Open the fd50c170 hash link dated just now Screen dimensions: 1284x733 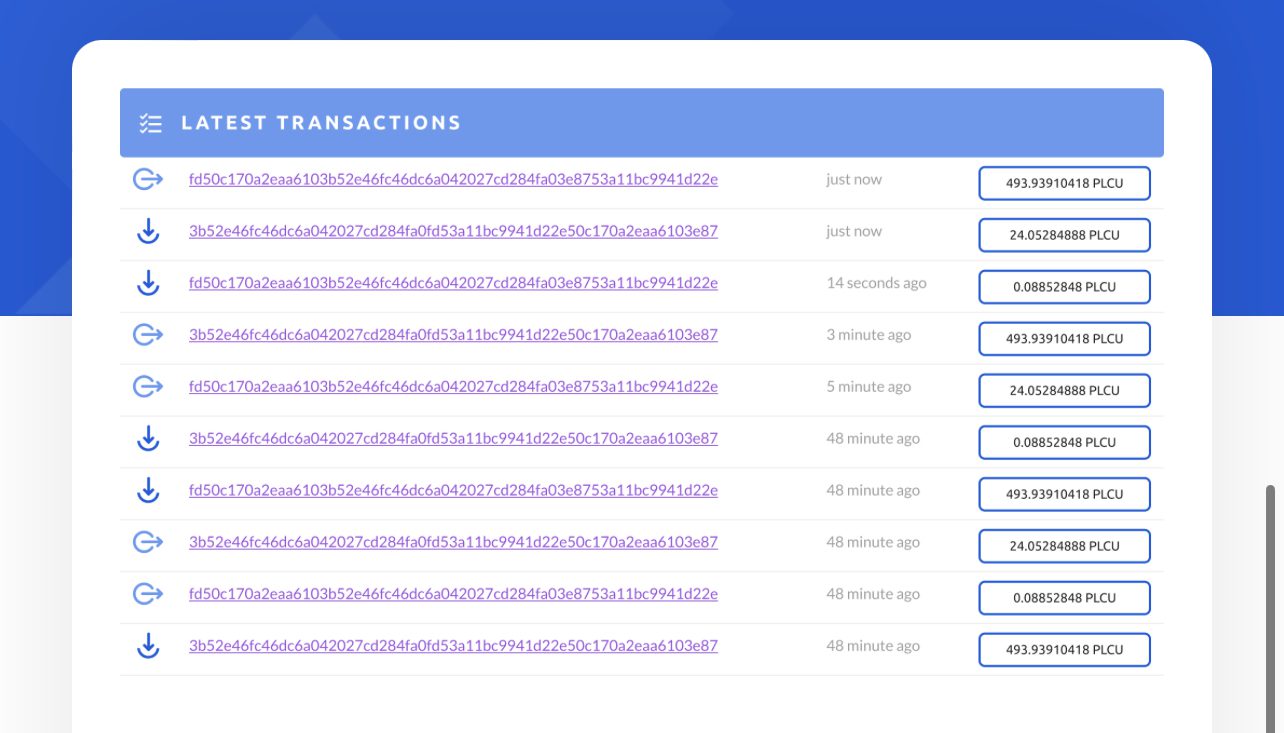[x=453, y=180]
